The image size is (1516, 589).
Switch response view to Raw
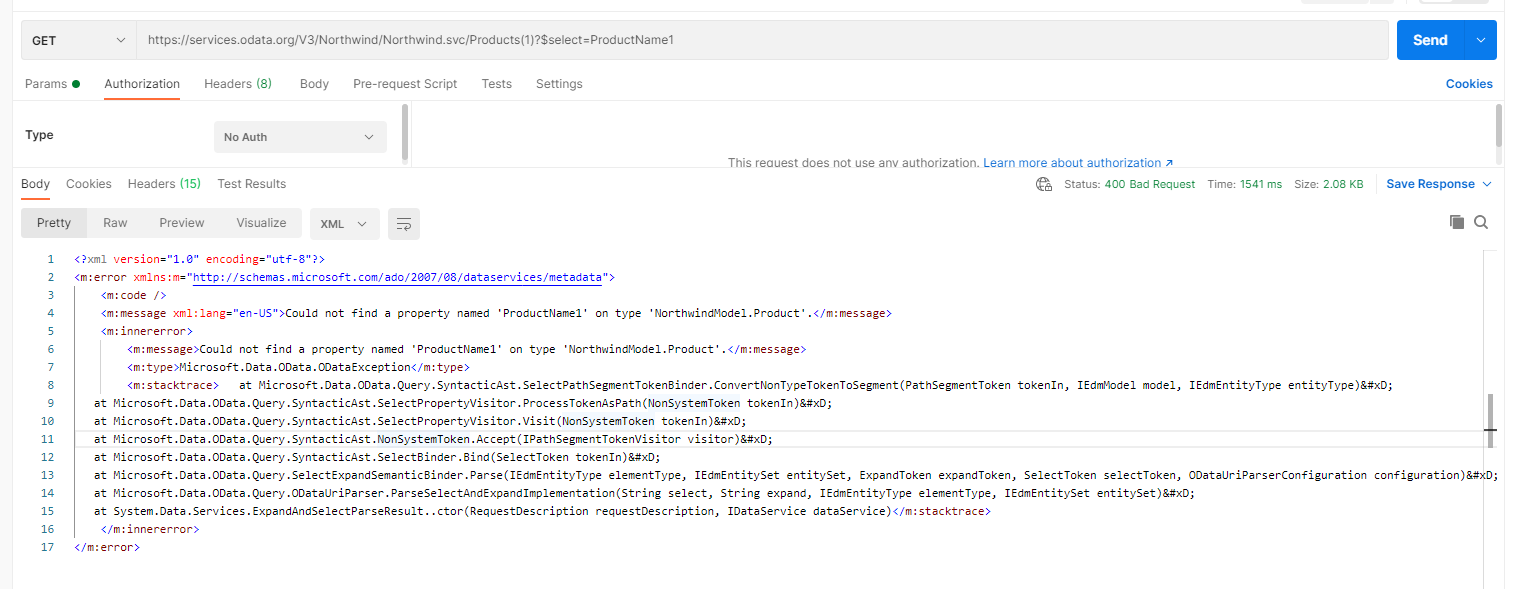click(115, 223)
